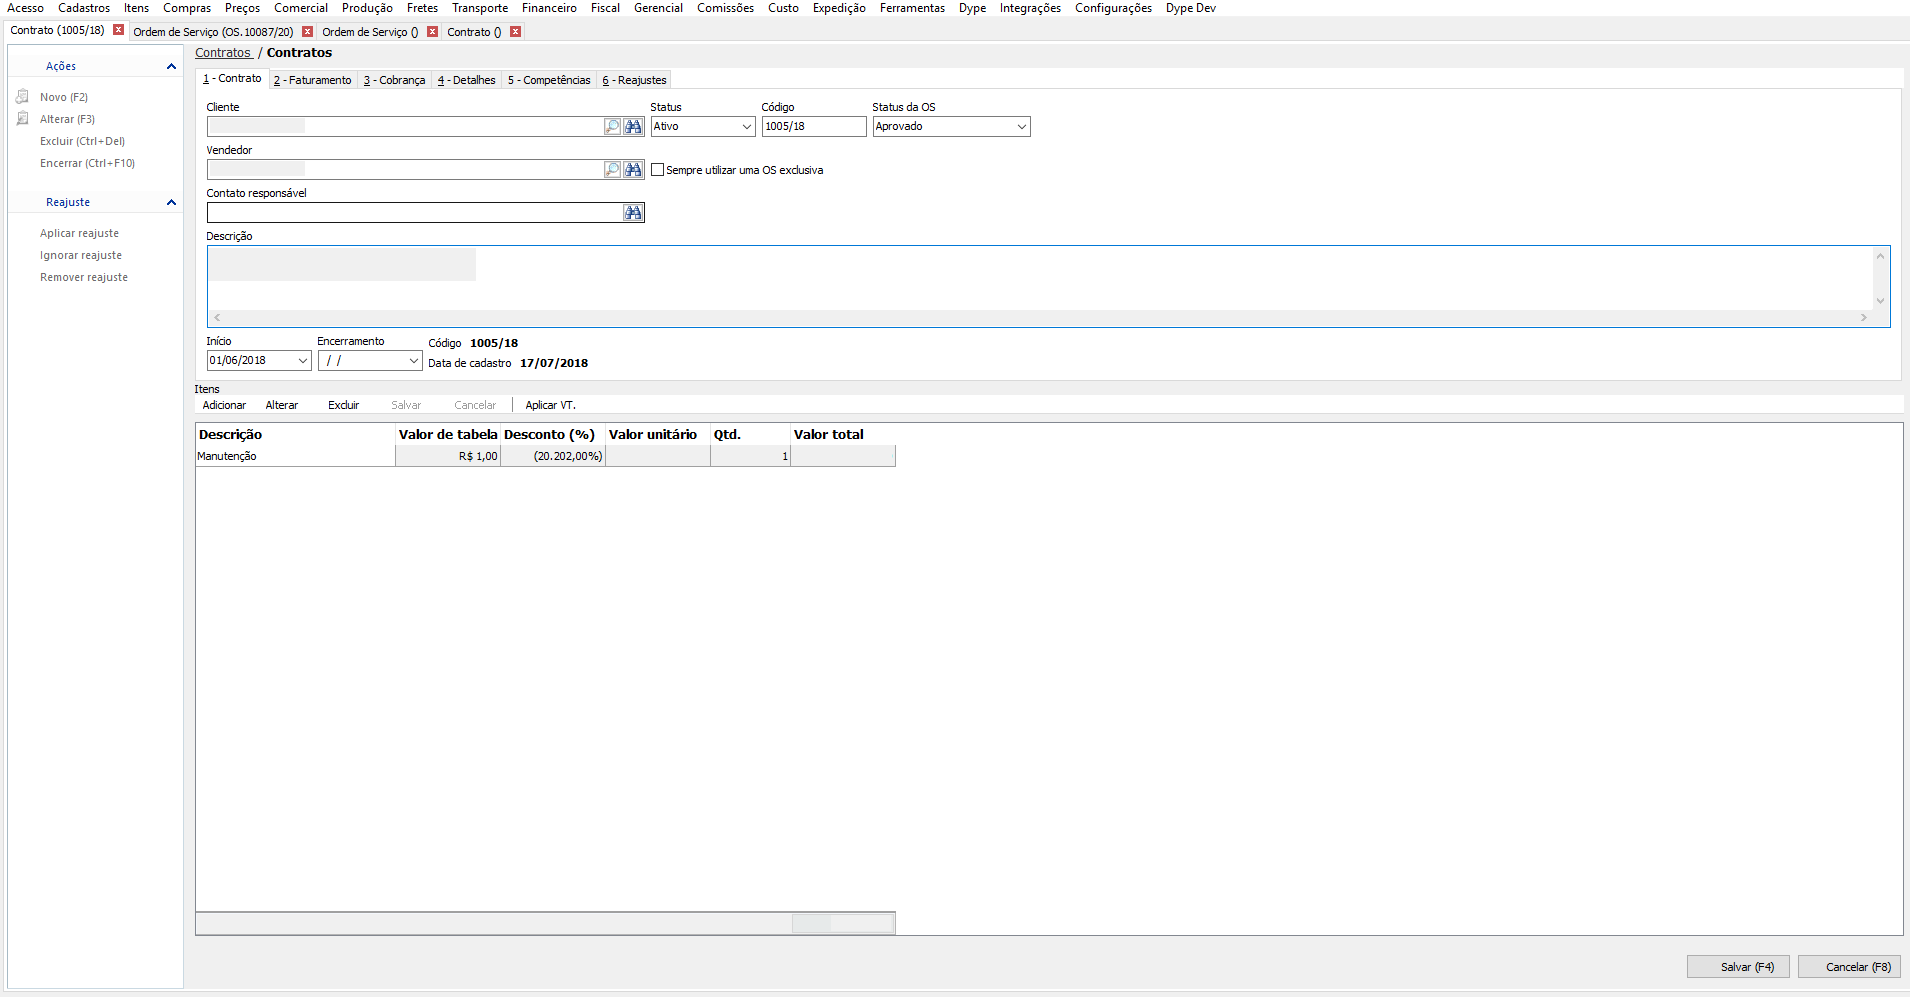Open the Financeiro menu
1910x997 pixels.
click(549, 8)
